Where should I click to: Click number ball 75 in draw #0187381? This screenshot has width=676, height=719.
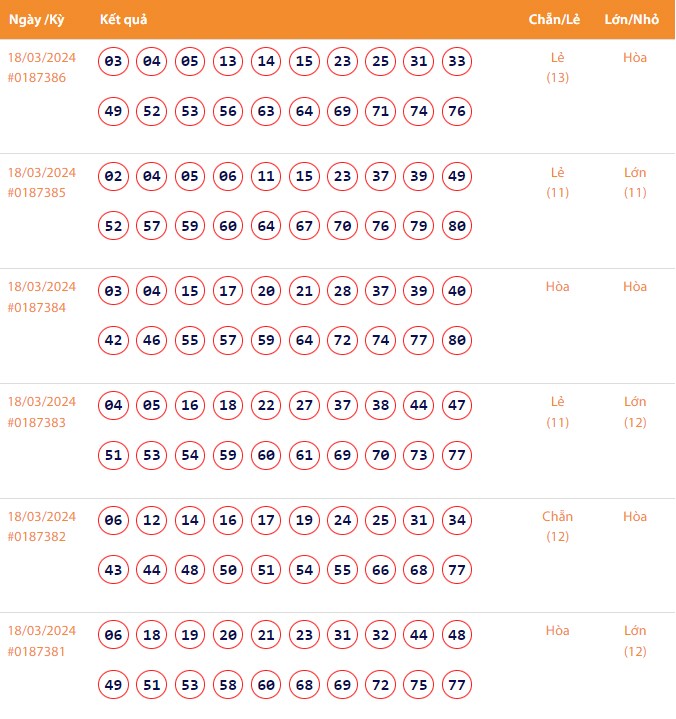point(418,684)
